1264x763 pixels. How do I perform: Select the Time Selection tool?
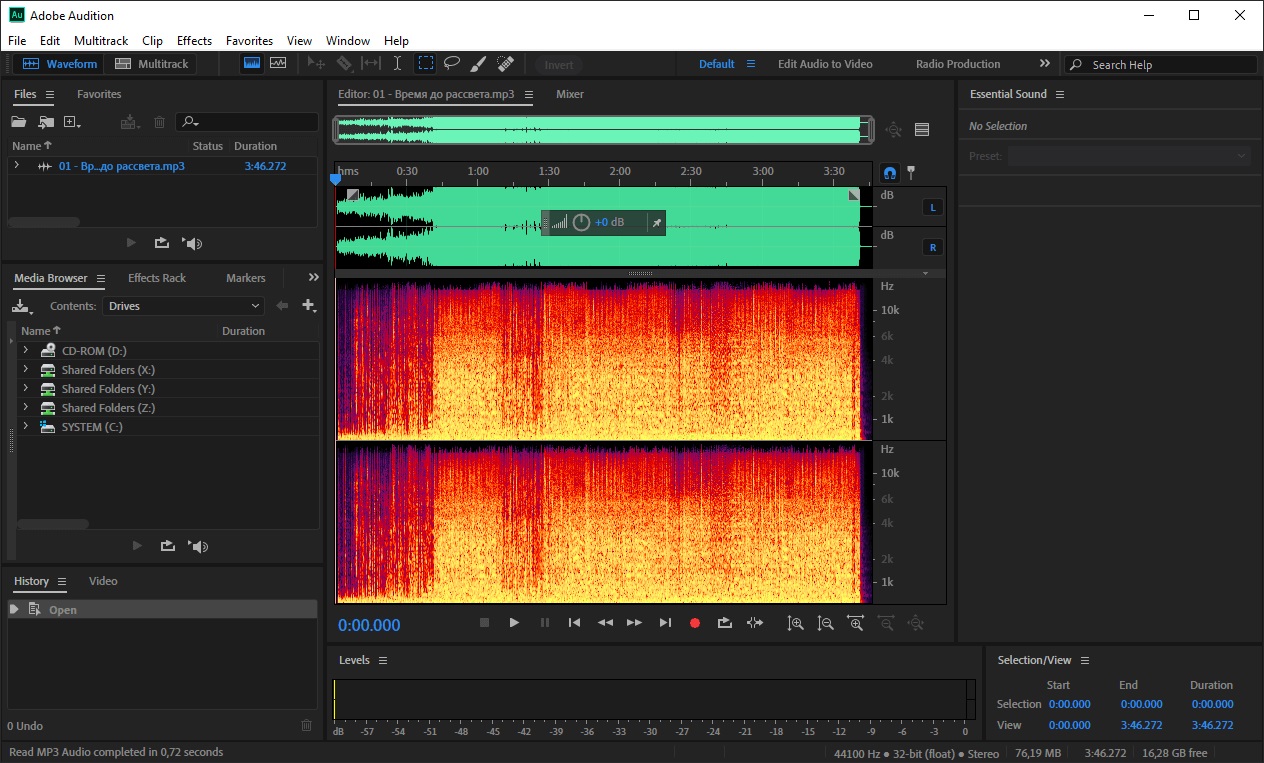pyautogui.click(x=397, y=64)
